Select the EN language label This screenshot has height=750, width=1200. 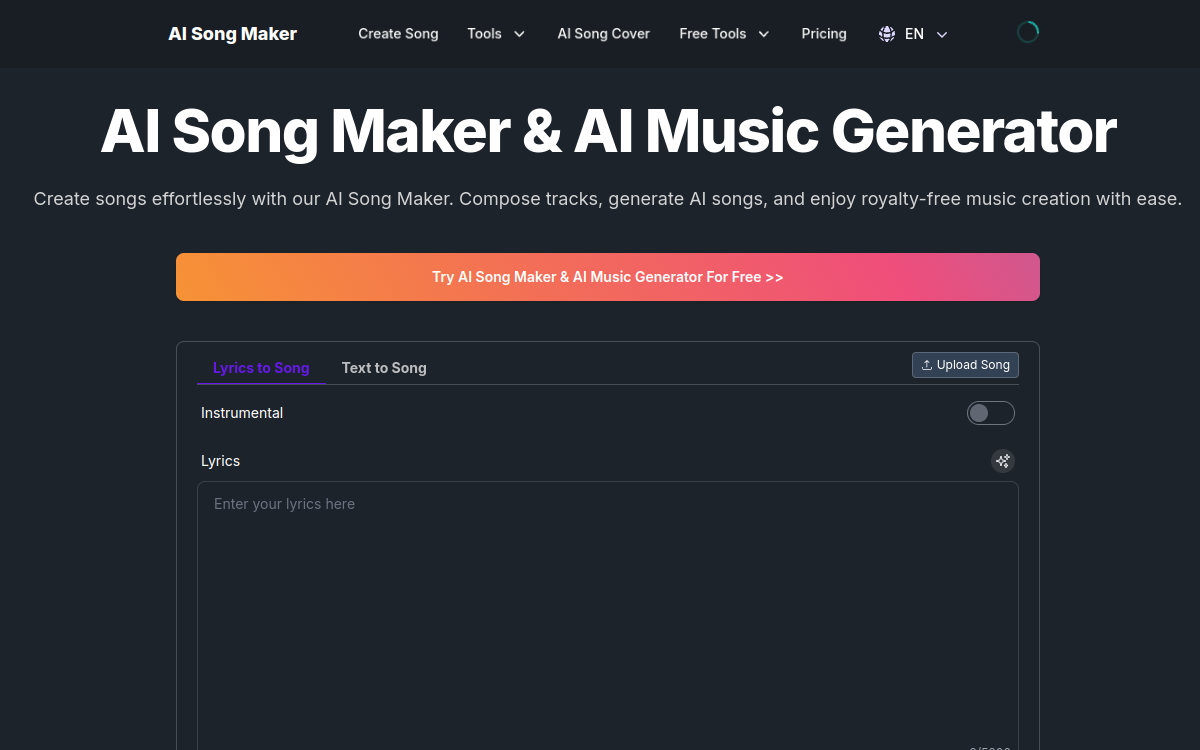[x=914, y=34]
